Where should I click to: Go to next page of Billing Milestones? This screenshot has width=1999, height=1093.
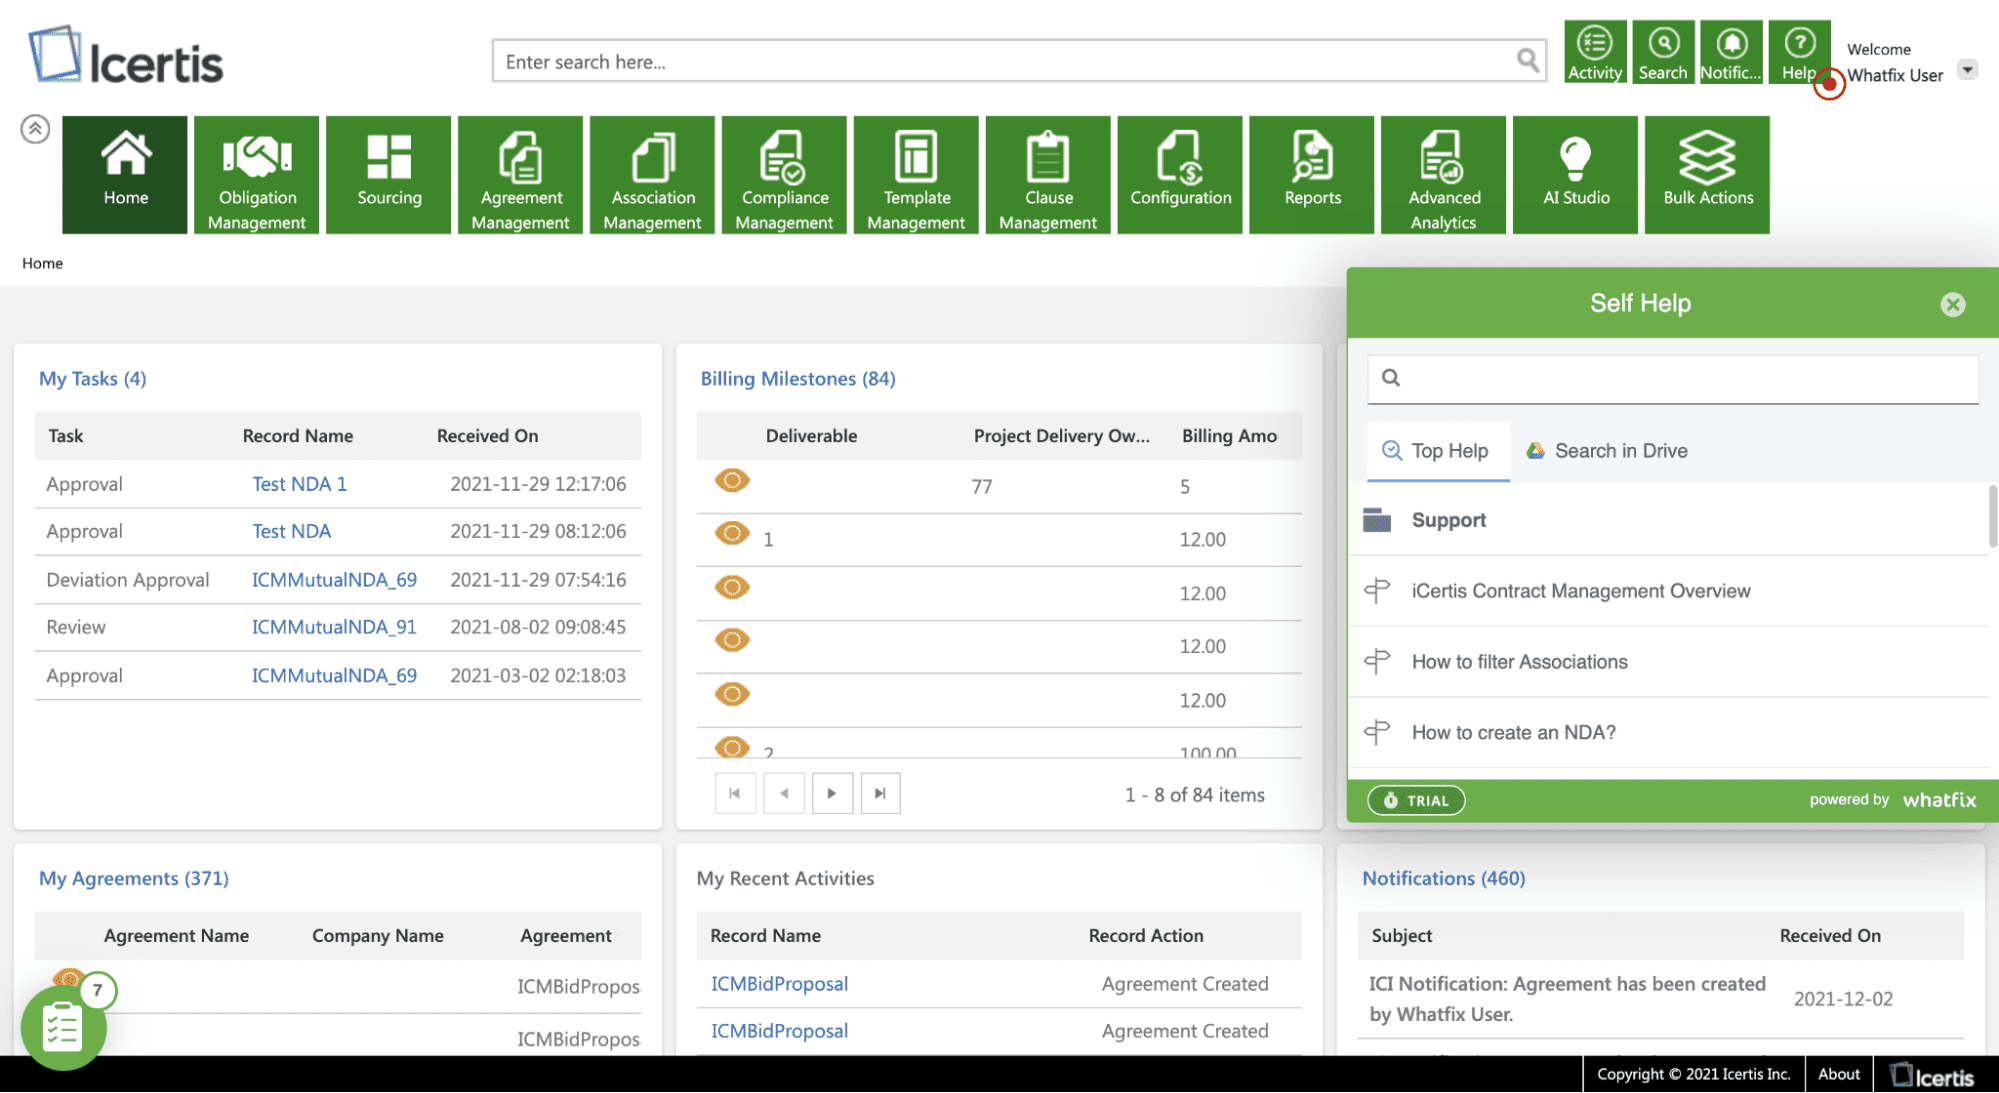tap(832, 794)
